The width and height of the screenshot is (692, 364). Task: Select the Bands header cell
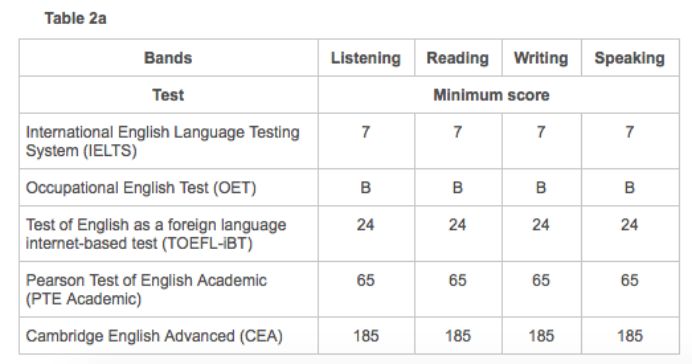pyautogui.click(x=168, y=58)
